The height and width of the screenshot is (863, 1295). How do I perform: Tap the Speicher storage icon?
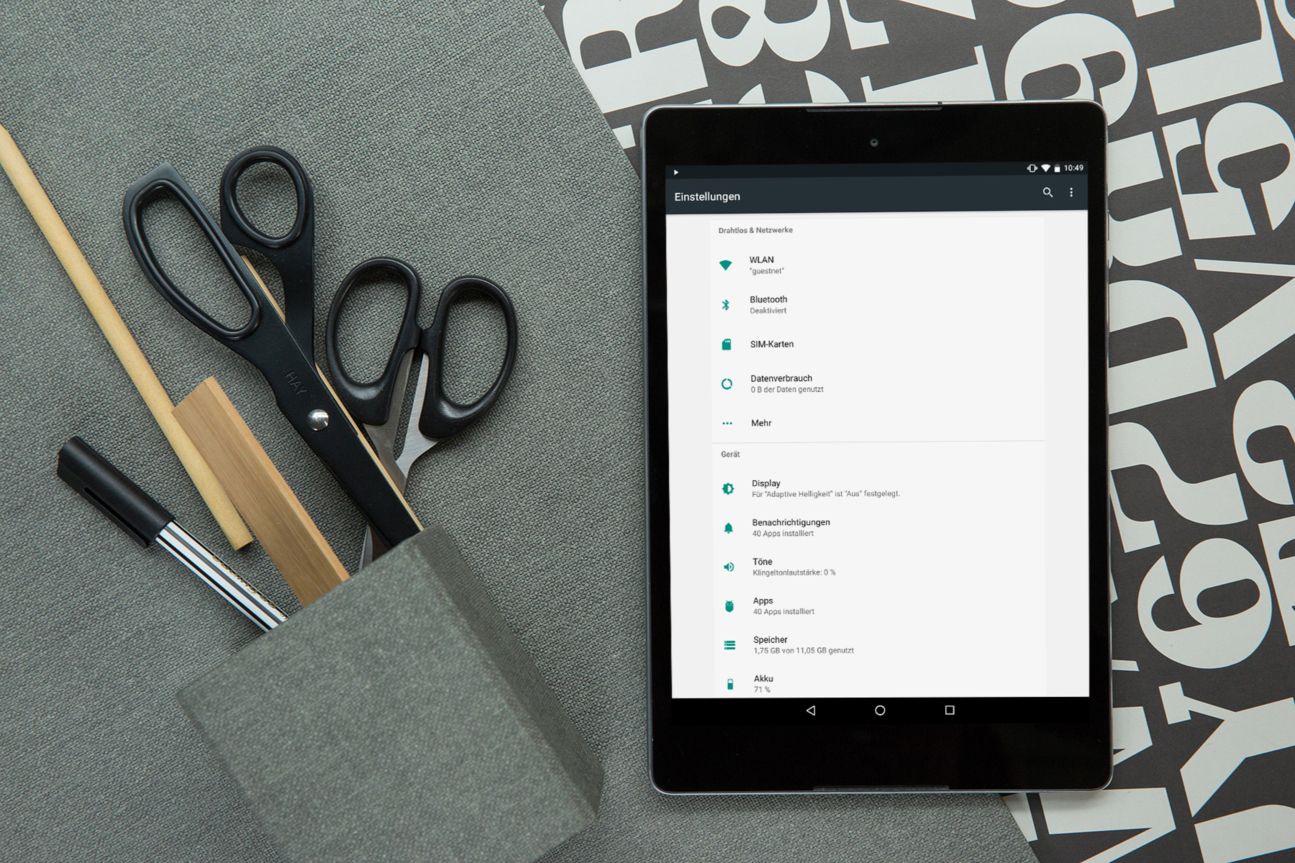click(x=730, y=645)
